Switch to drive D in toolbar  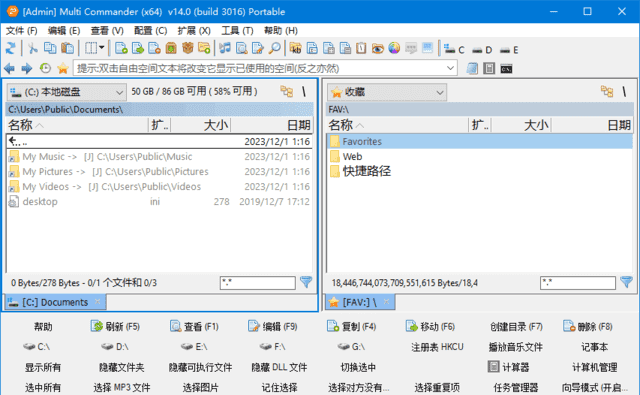(482, 50)
